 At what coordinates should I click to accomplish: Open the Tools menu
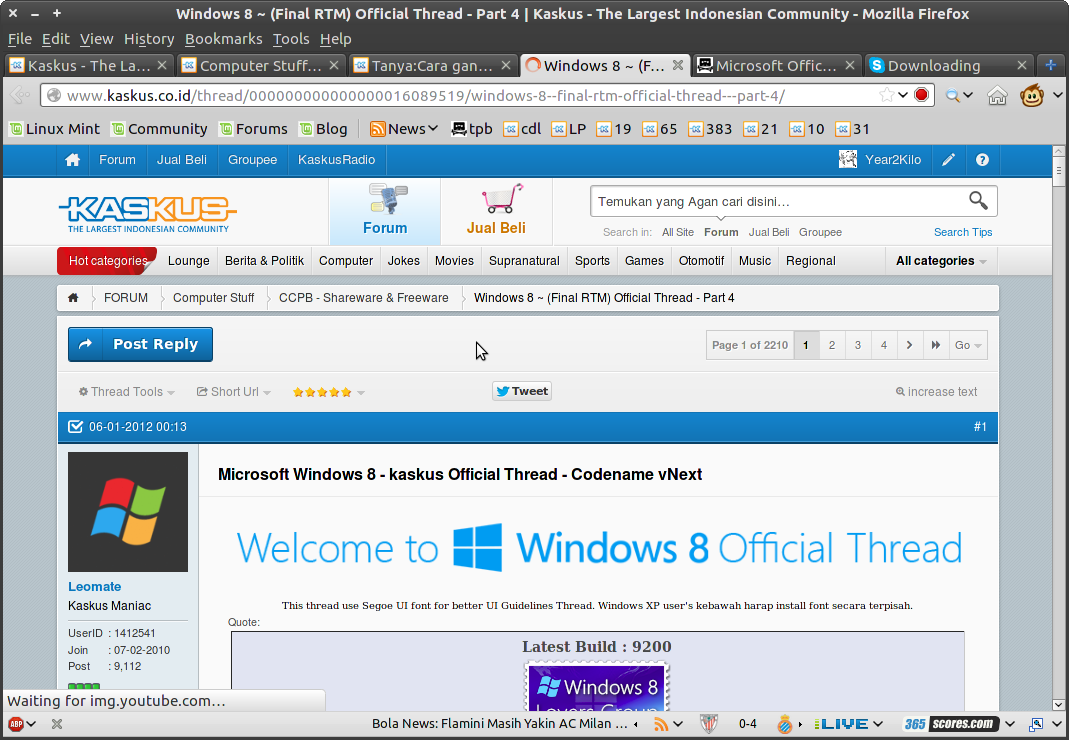click(x=291, y=39)
